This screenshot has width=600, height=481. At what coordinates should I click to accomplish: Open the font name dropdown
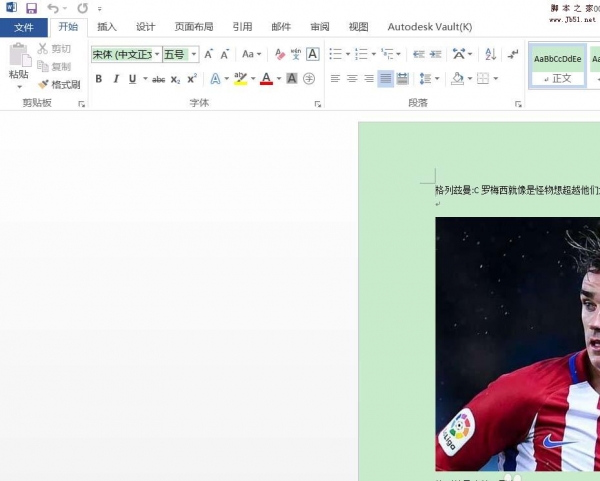point(156,54)
